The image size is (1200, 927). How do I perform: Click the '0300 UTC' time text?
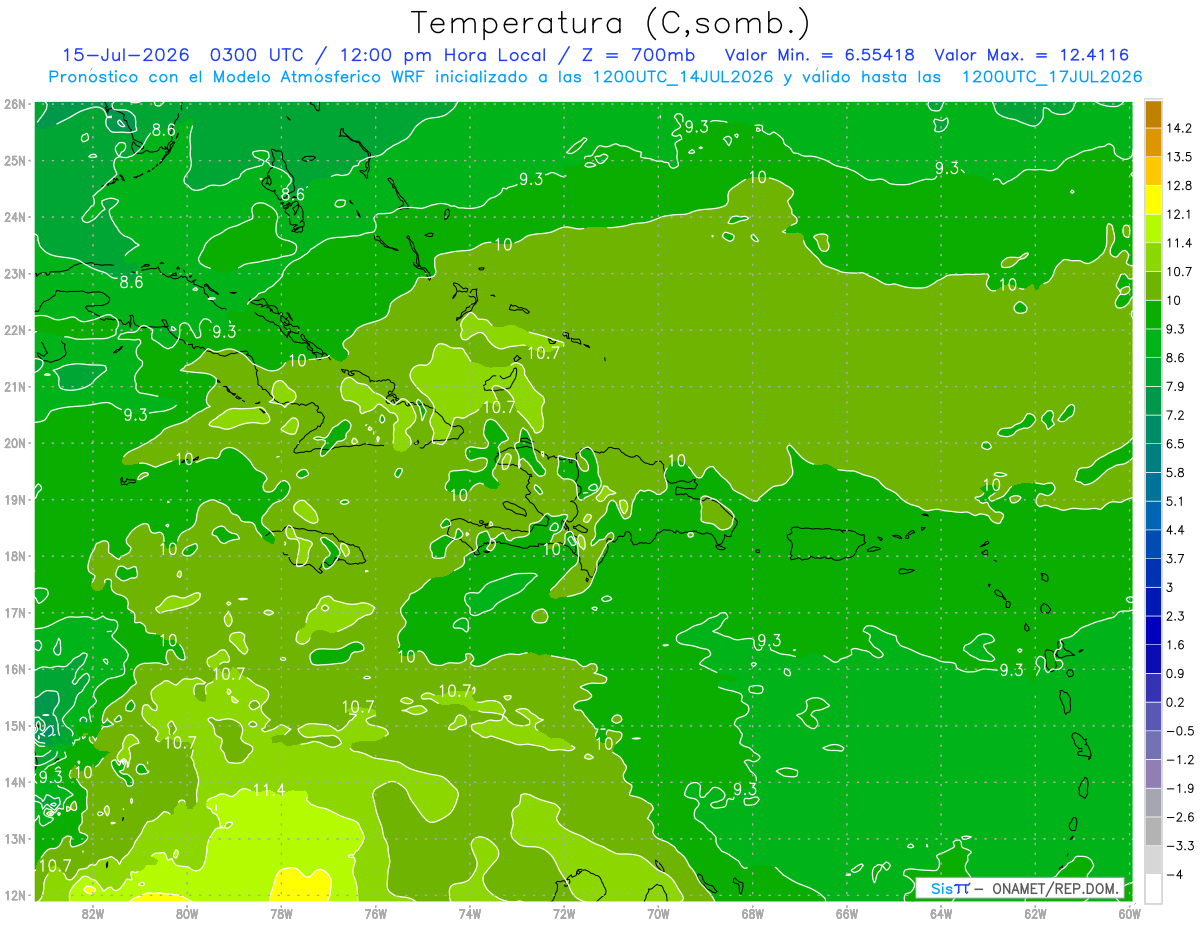259,55
